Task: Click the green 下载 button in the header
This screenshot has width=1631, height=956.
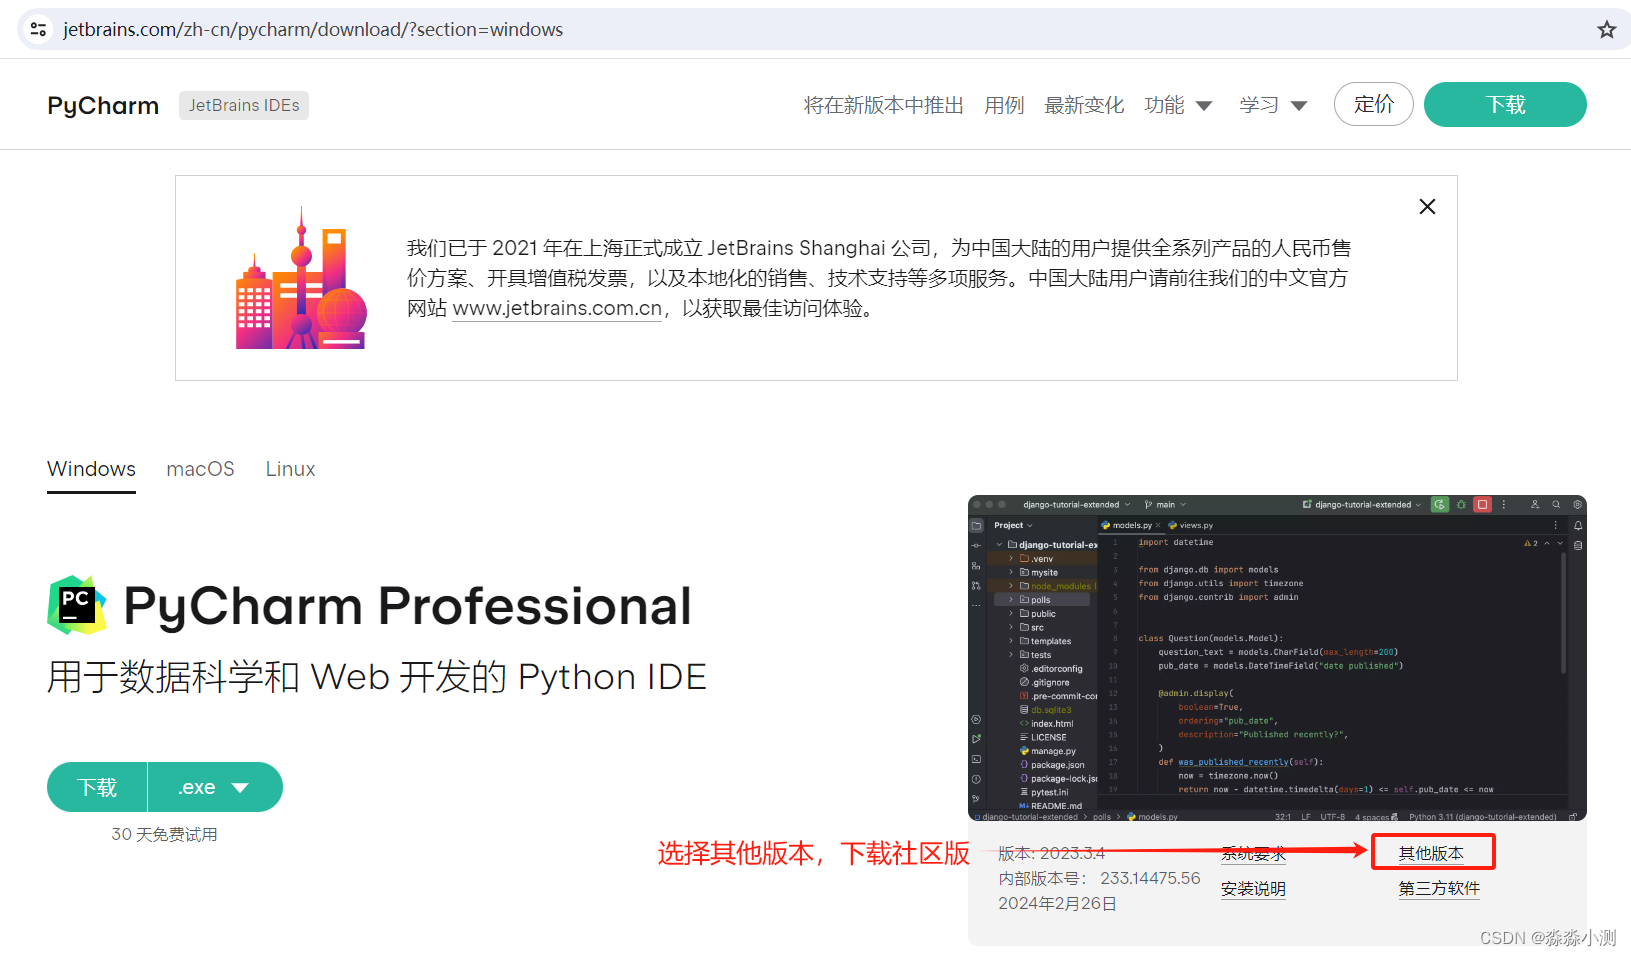Action: (x=1504, y=104)
